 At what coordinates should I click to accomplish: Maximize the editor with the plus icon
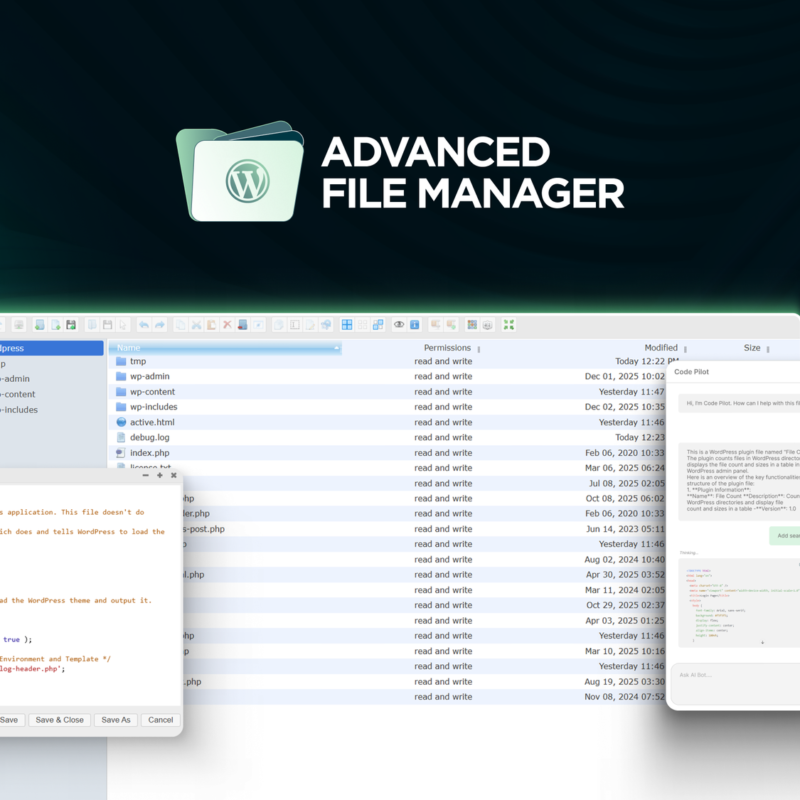[x=159, y=476]
